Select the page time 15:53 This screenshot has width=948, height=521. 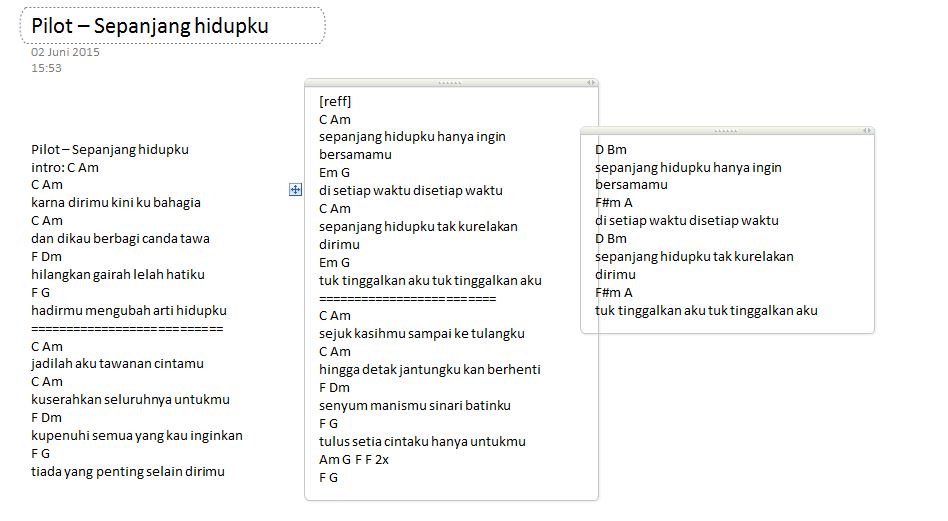[x=47, y=68]
